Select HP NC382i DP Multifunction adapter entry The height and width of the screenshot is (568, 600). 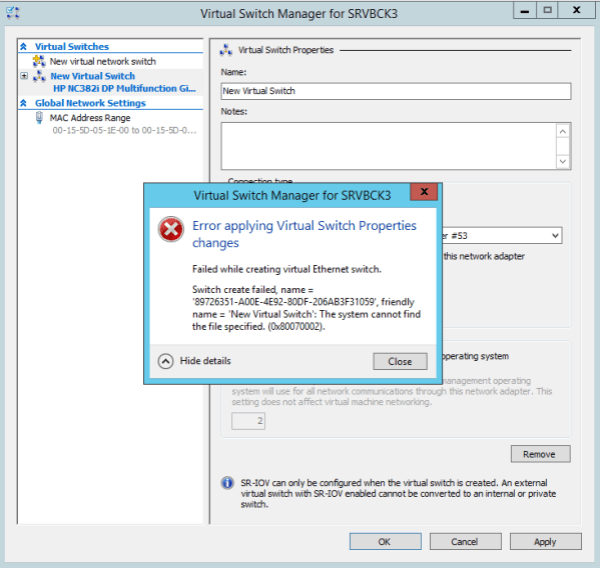point(124,88)
